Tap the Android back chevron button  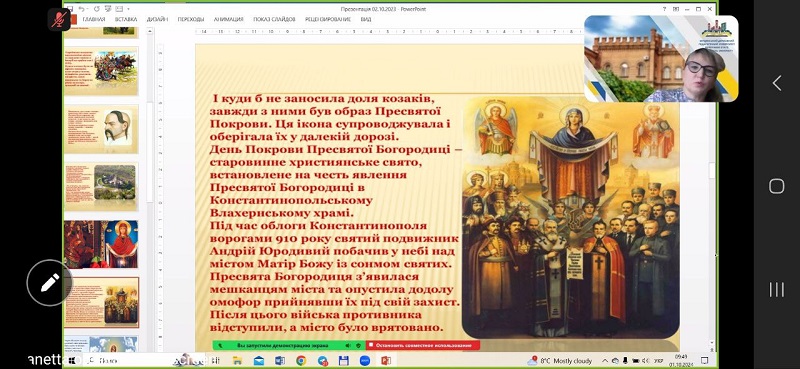click(777, 83)
